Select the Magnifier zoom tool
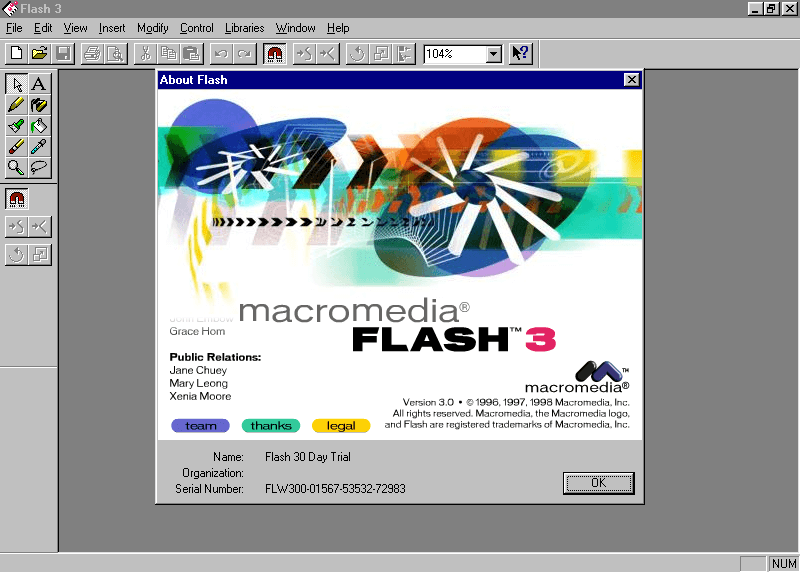Screen dimensions: 800x572 coord(17,167)
